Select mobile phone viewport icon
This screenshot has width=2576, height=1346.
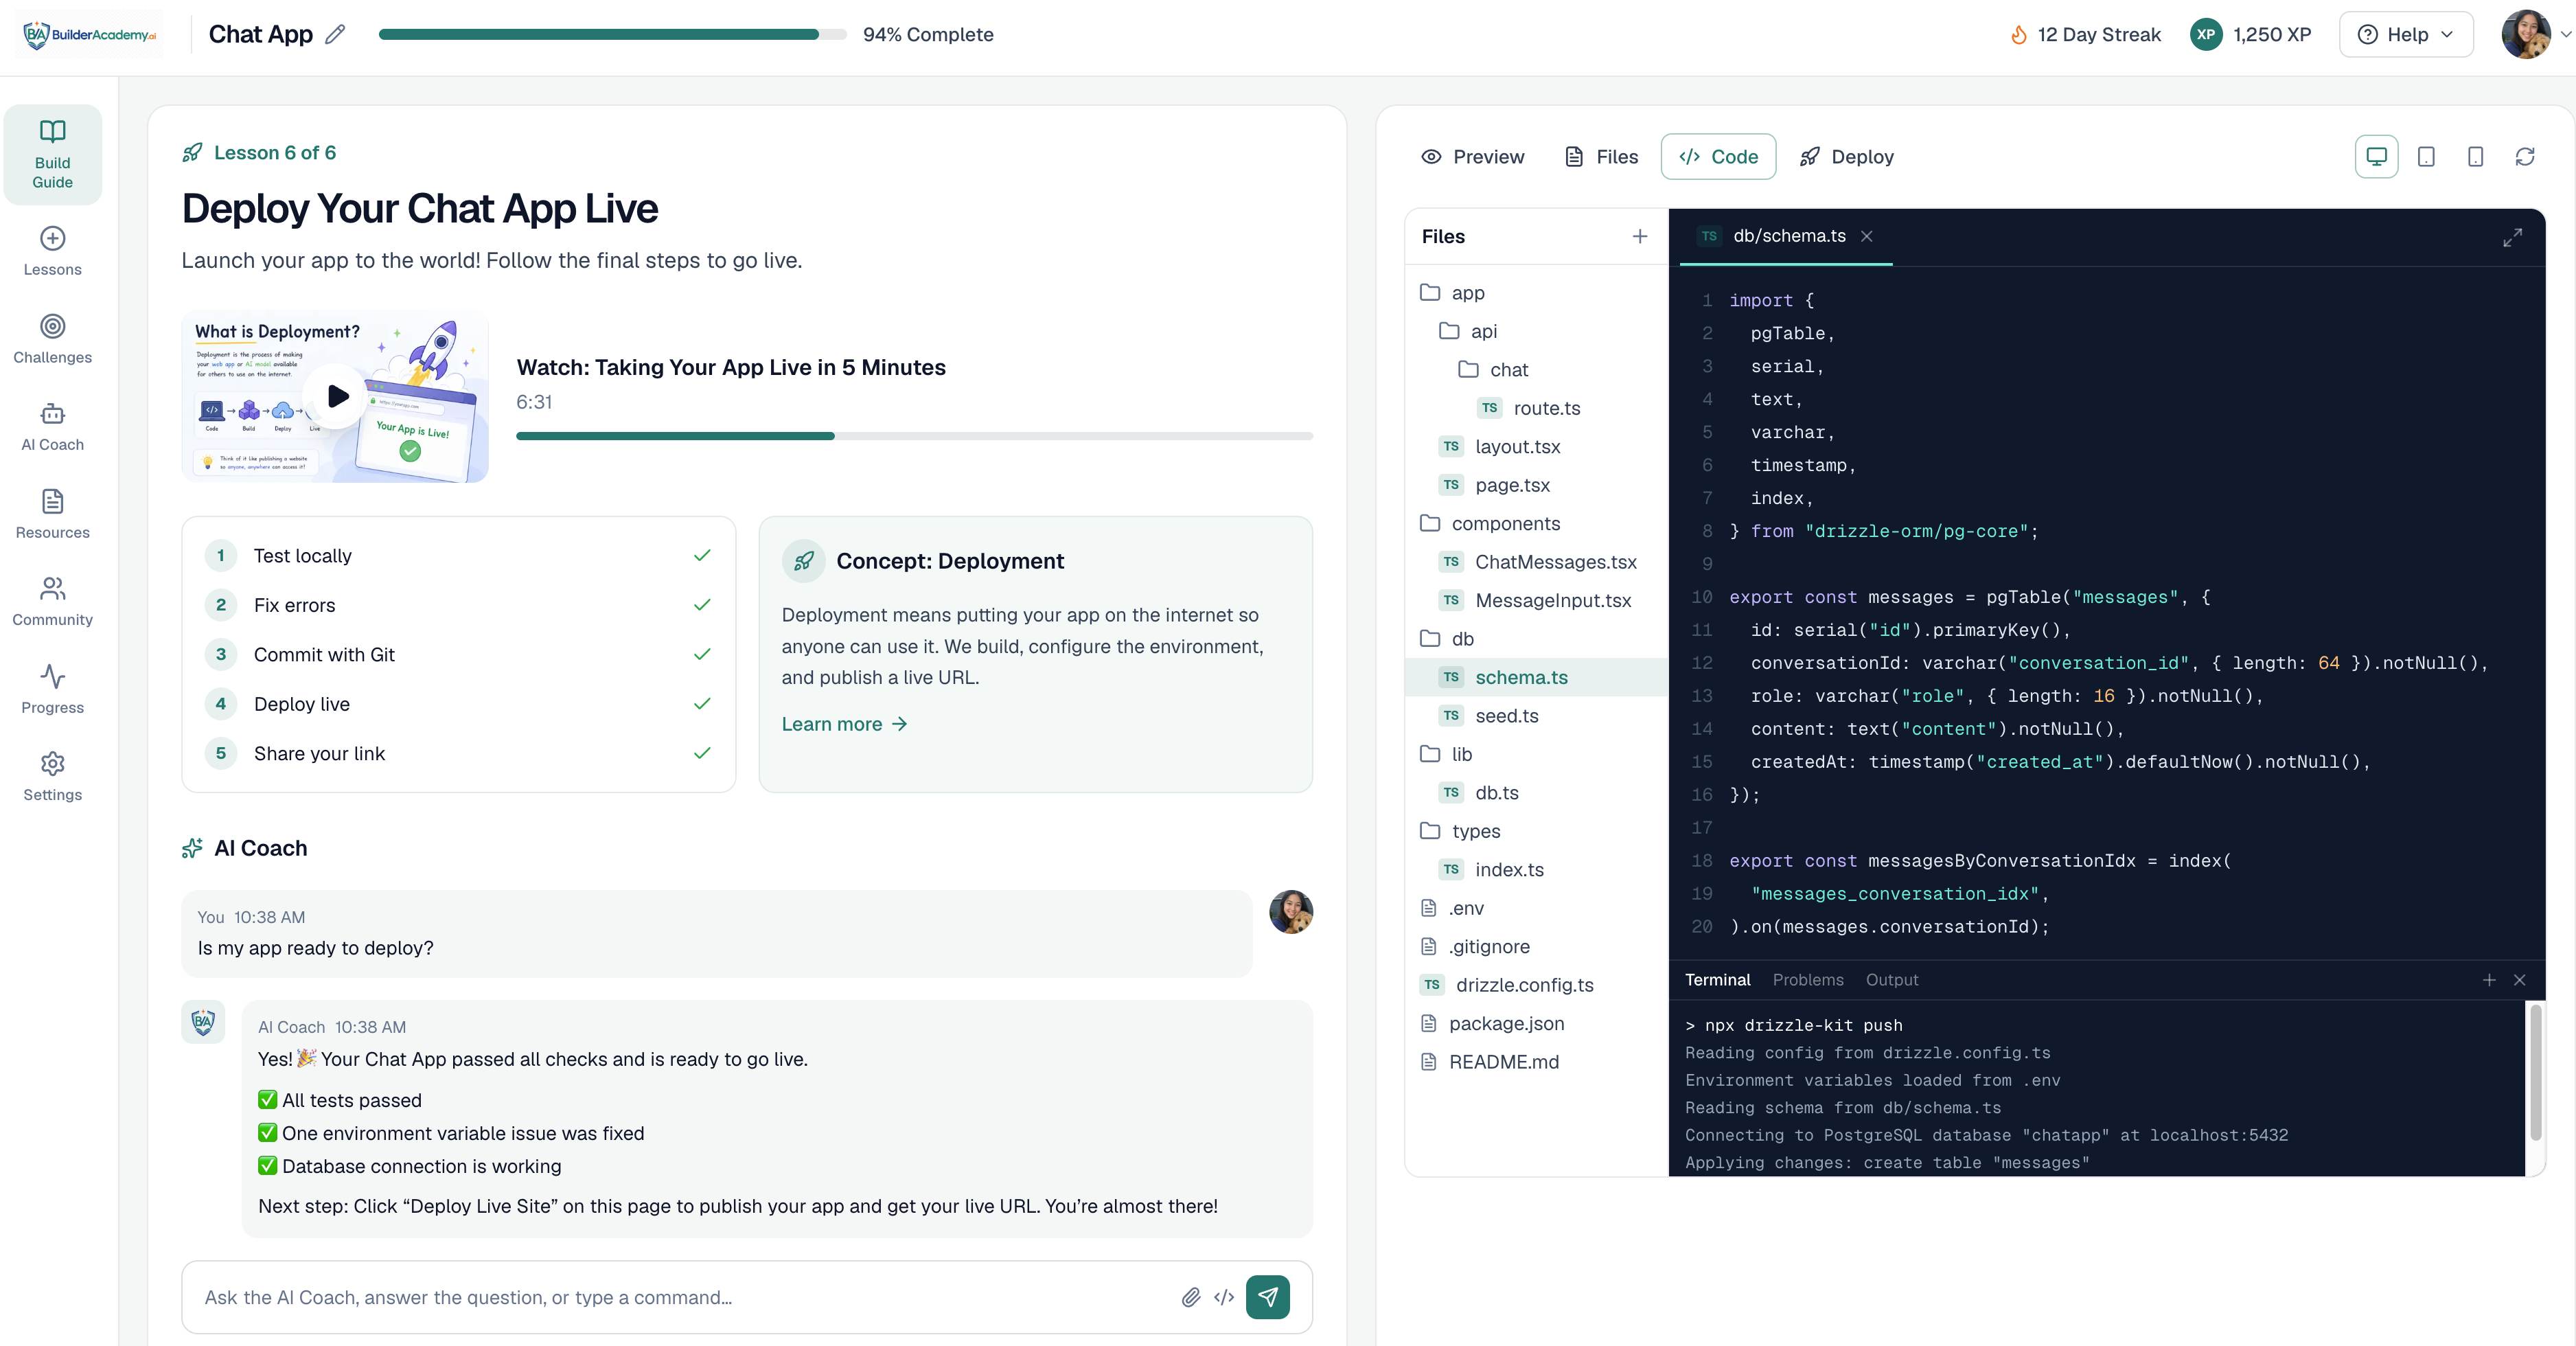(x=2475, y=157)
